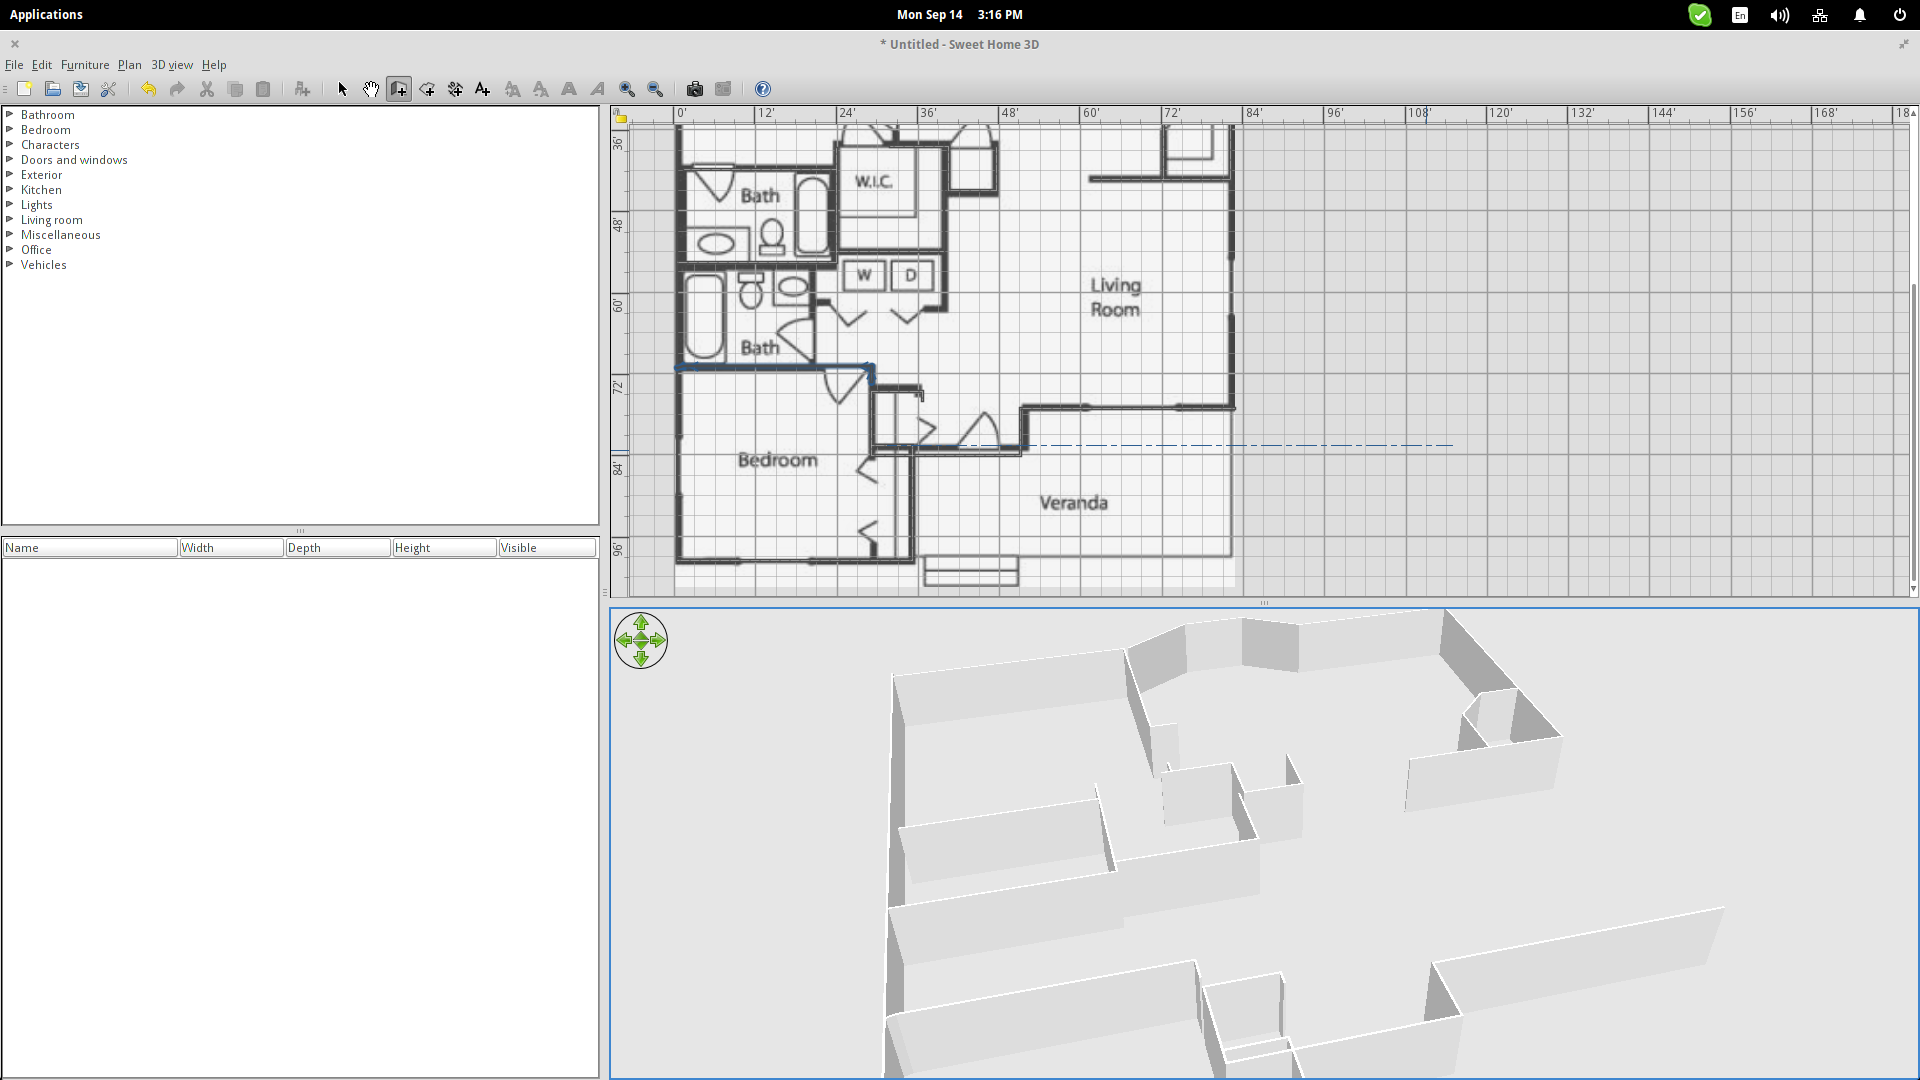Redo the last undone action

pos(177,89)
